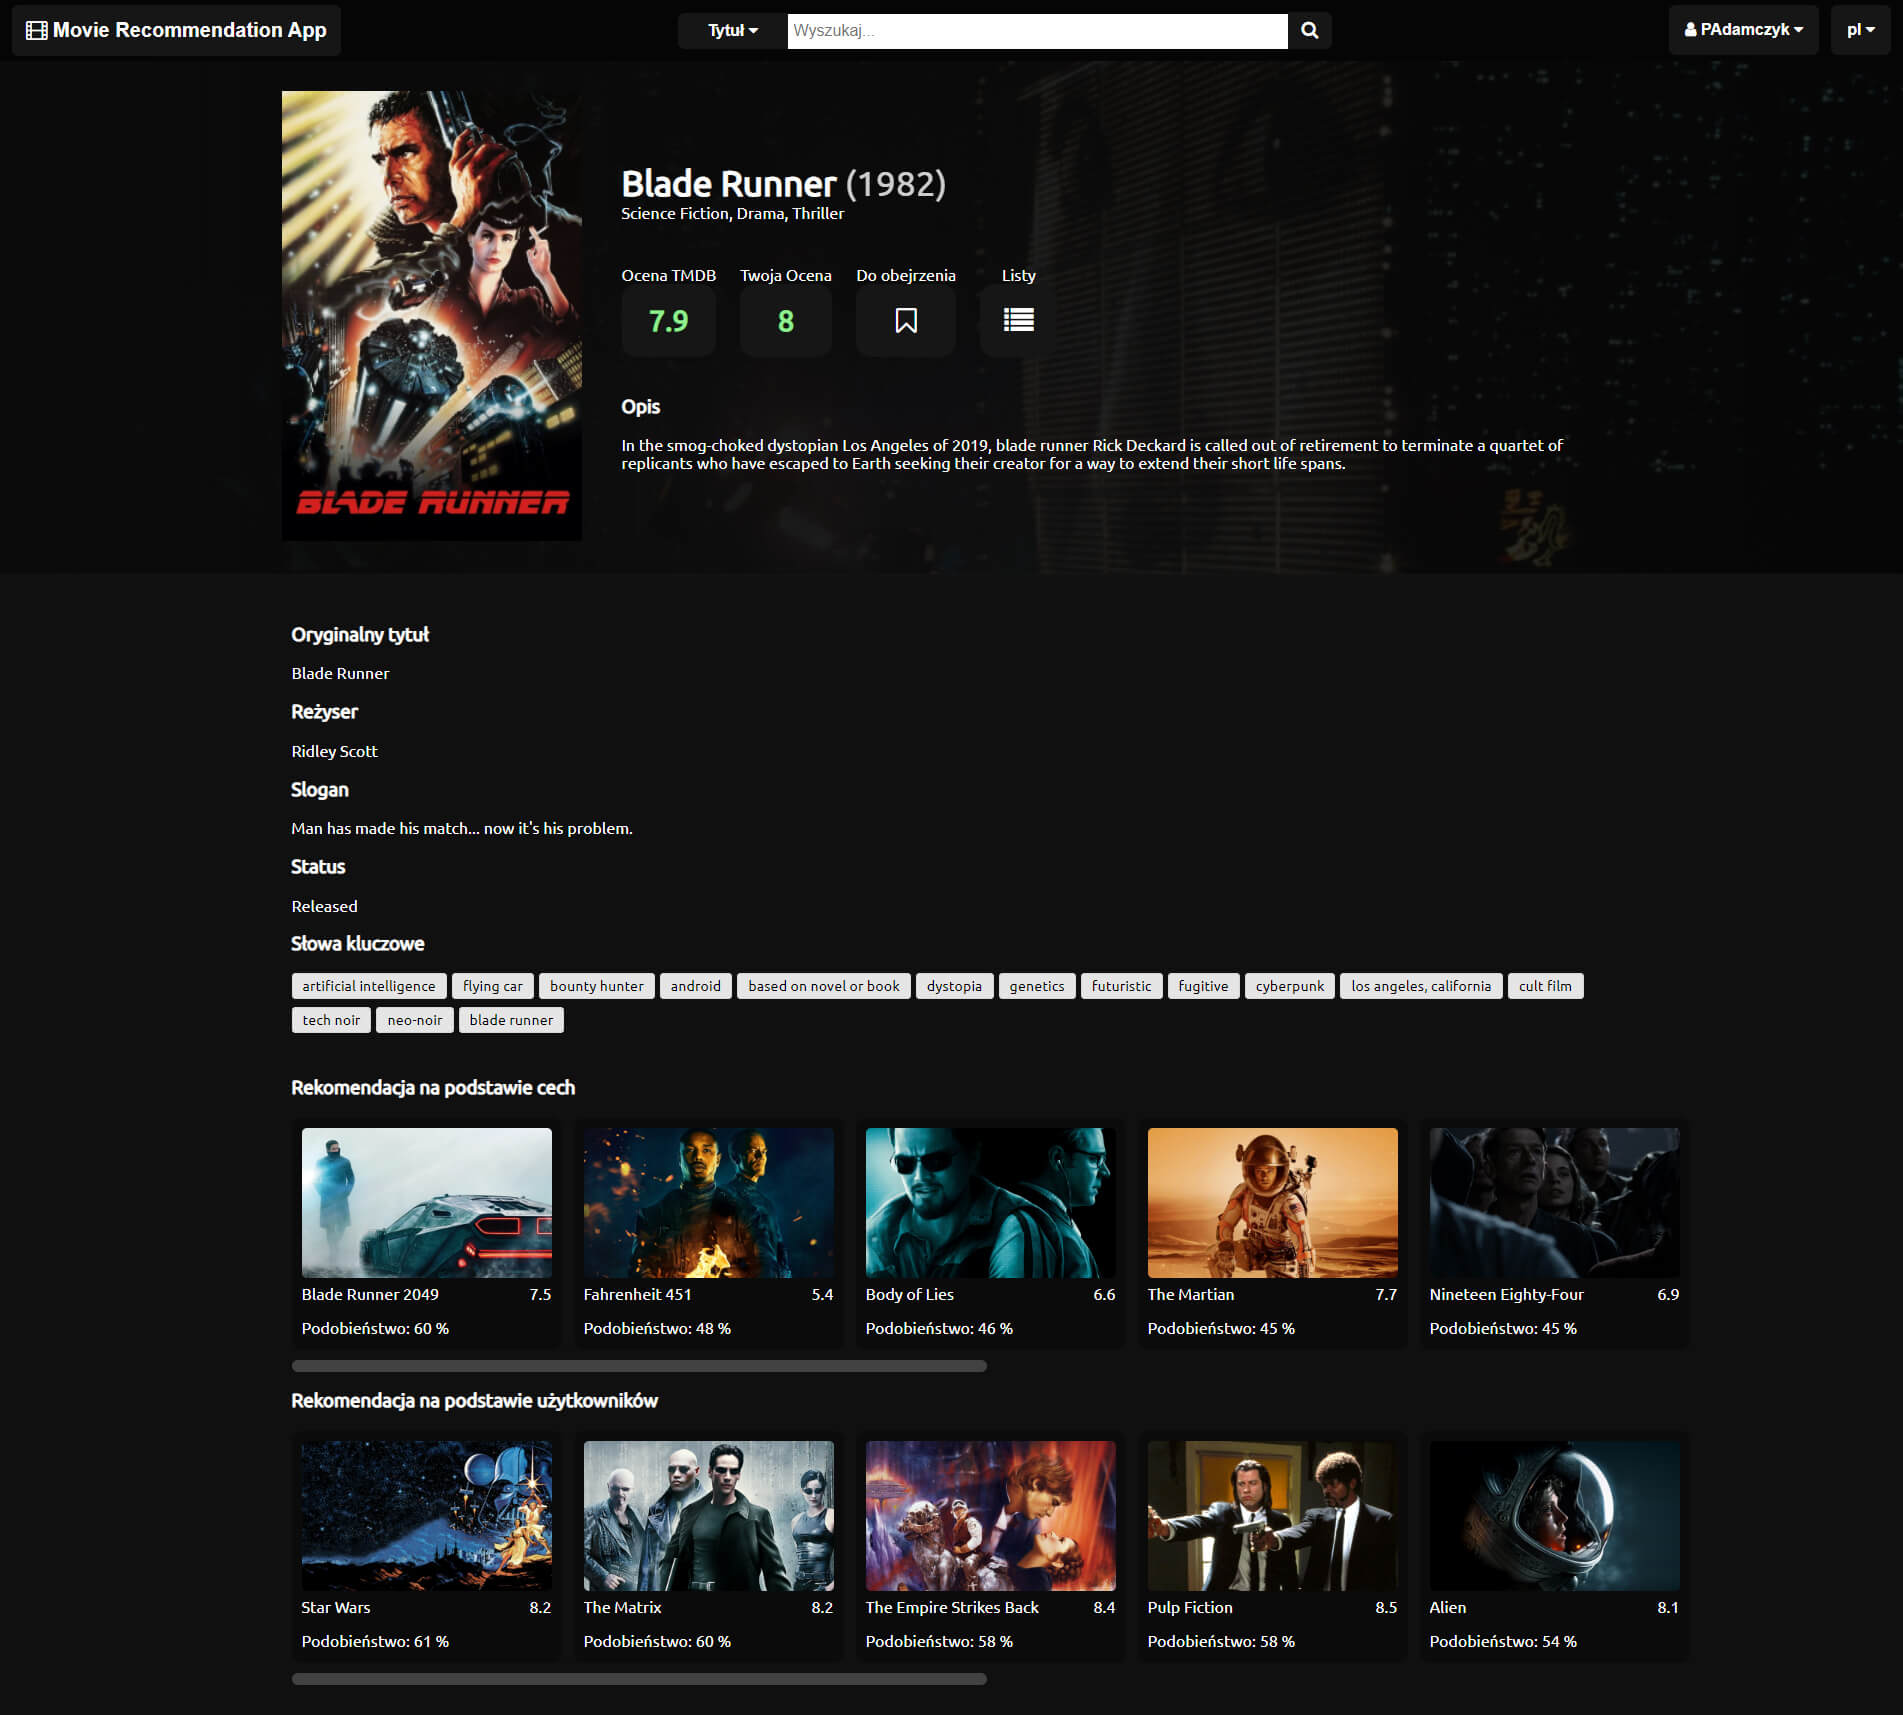Open the Tytuł search type dropdown

click(x=733, y=31)
